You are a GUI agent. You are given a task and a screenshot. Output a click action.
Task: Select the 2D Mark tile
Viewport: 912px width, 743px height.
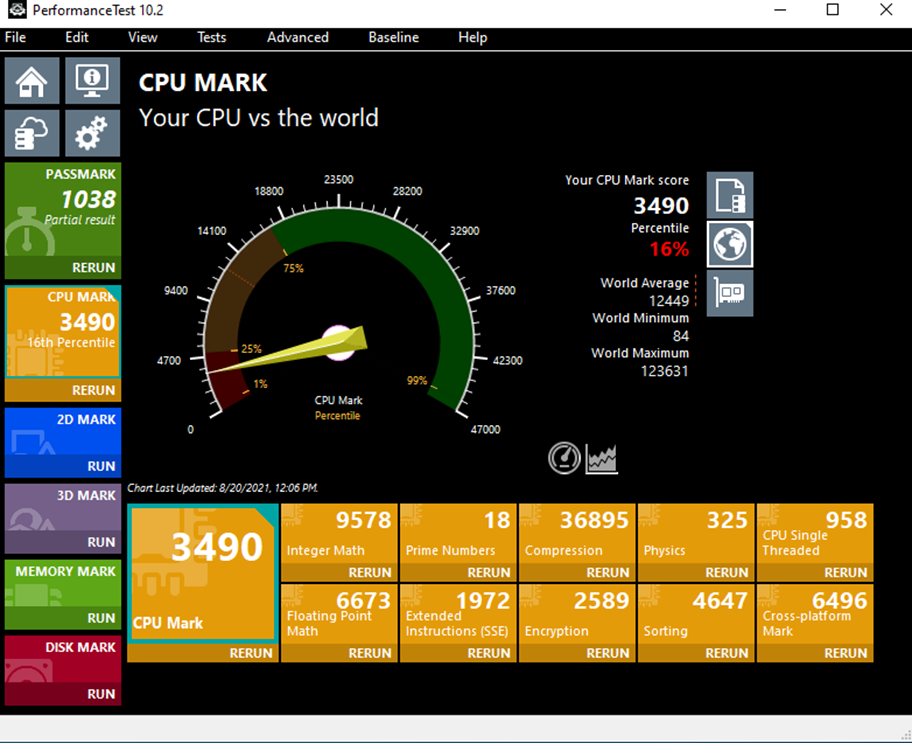[x=63, y=431]
